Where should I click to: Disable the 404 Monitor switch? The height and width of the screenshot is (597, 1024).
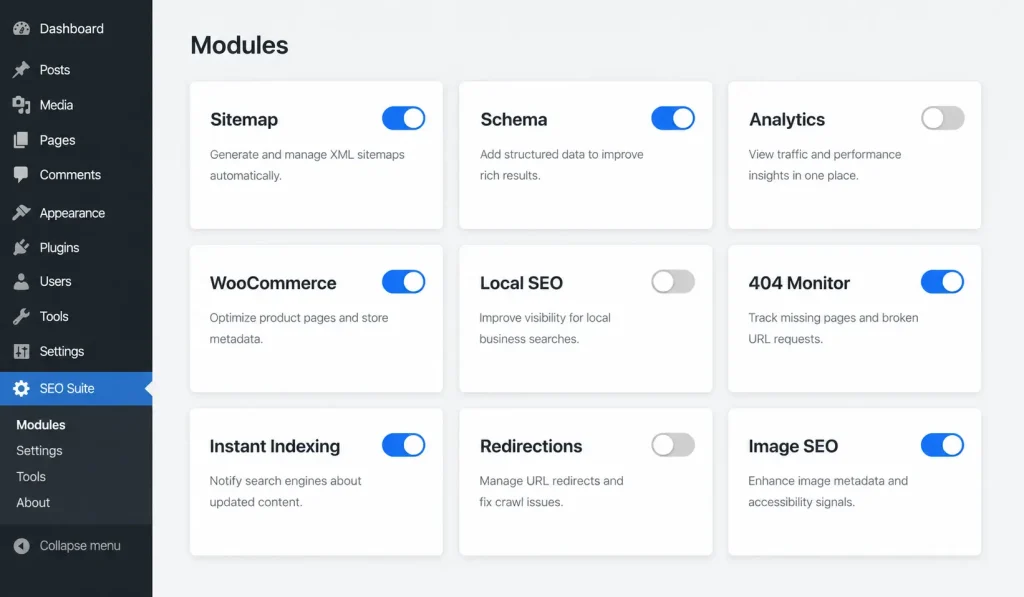click(942, 282)
